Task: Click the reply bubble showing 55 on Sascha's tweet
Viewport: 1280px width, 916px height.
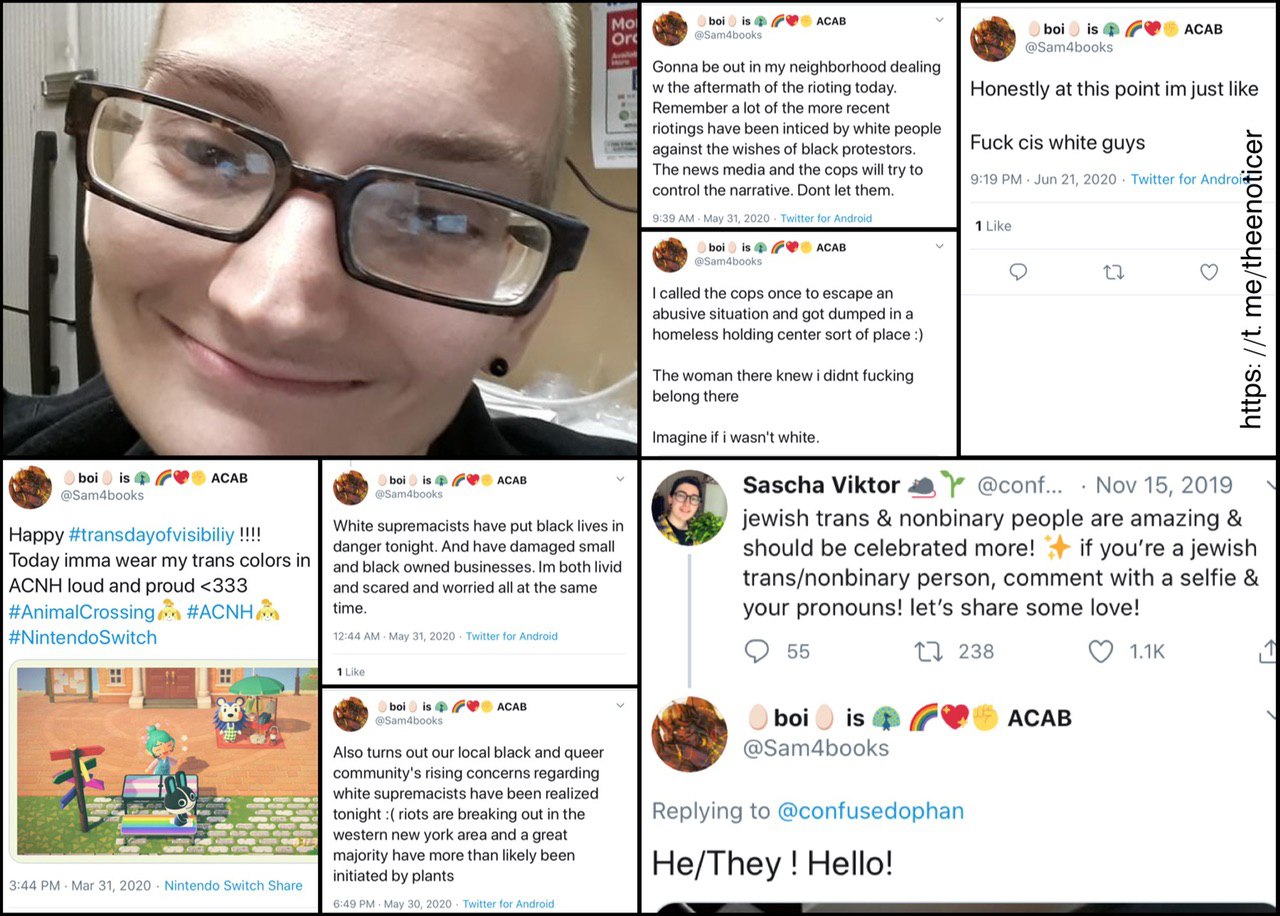Action: [x=757, y=652]
